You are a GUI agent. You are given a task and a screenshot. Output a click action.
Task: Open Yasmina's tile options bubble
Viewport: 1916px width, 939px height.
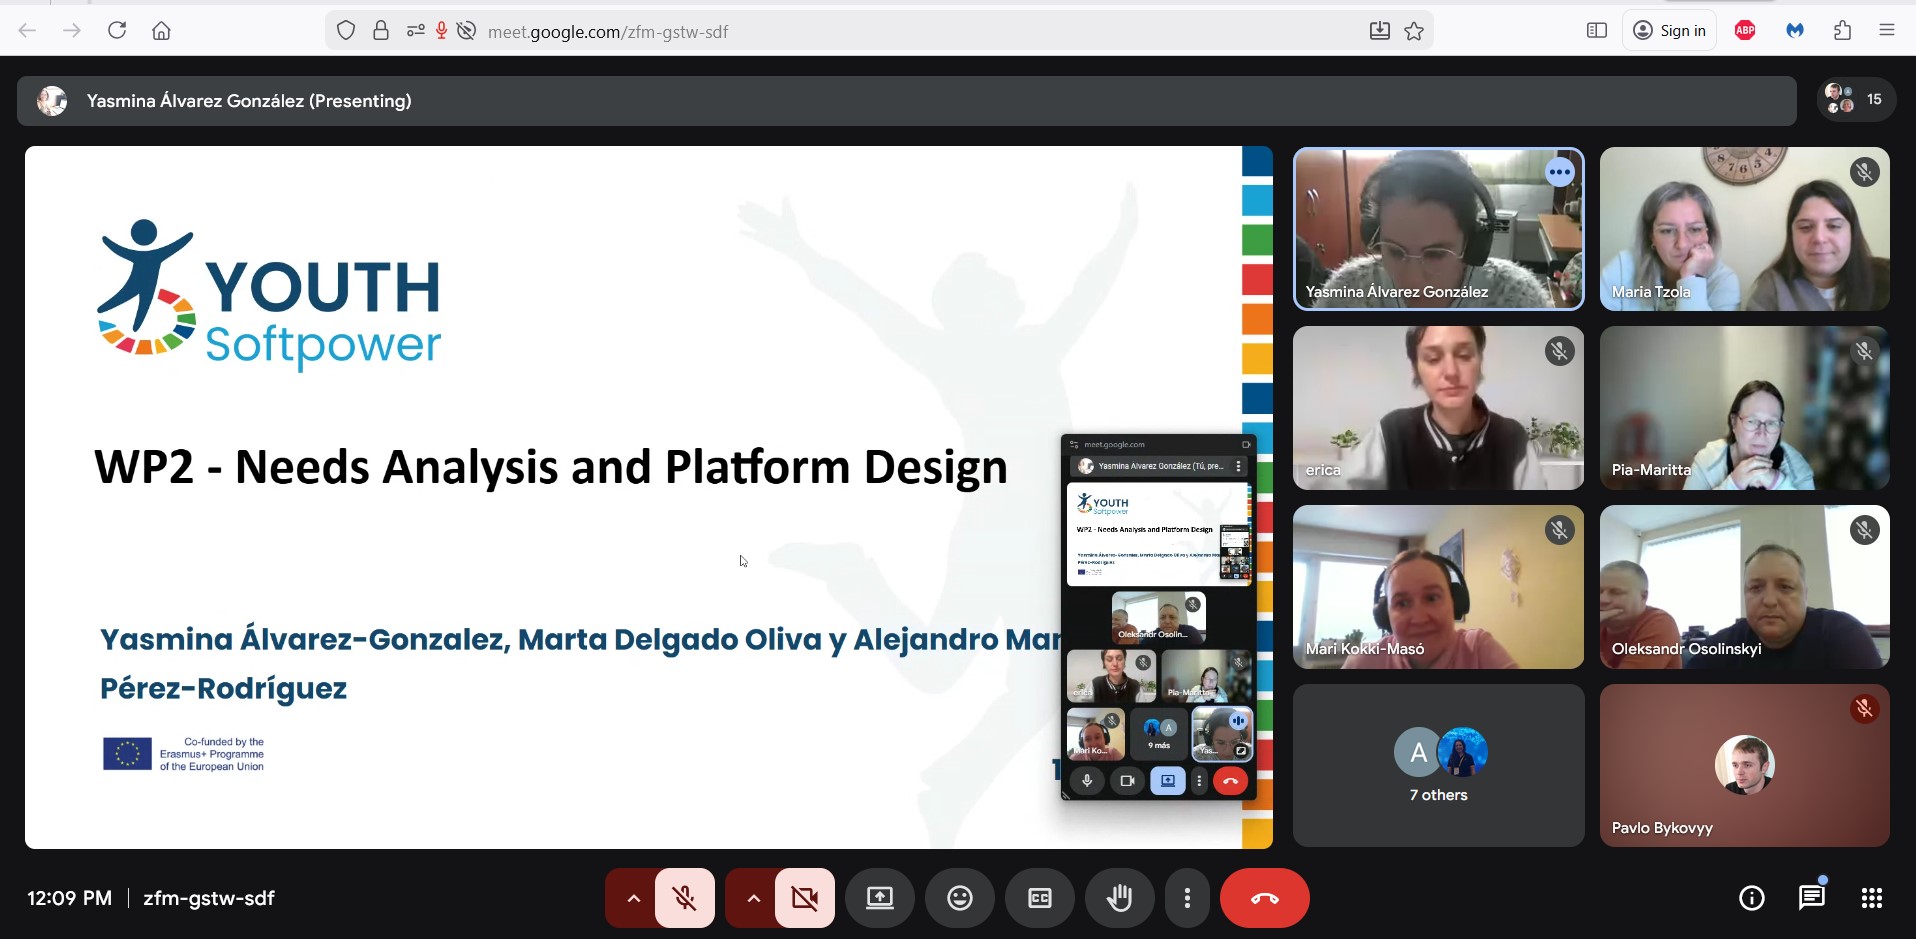tap(1560, 172)
